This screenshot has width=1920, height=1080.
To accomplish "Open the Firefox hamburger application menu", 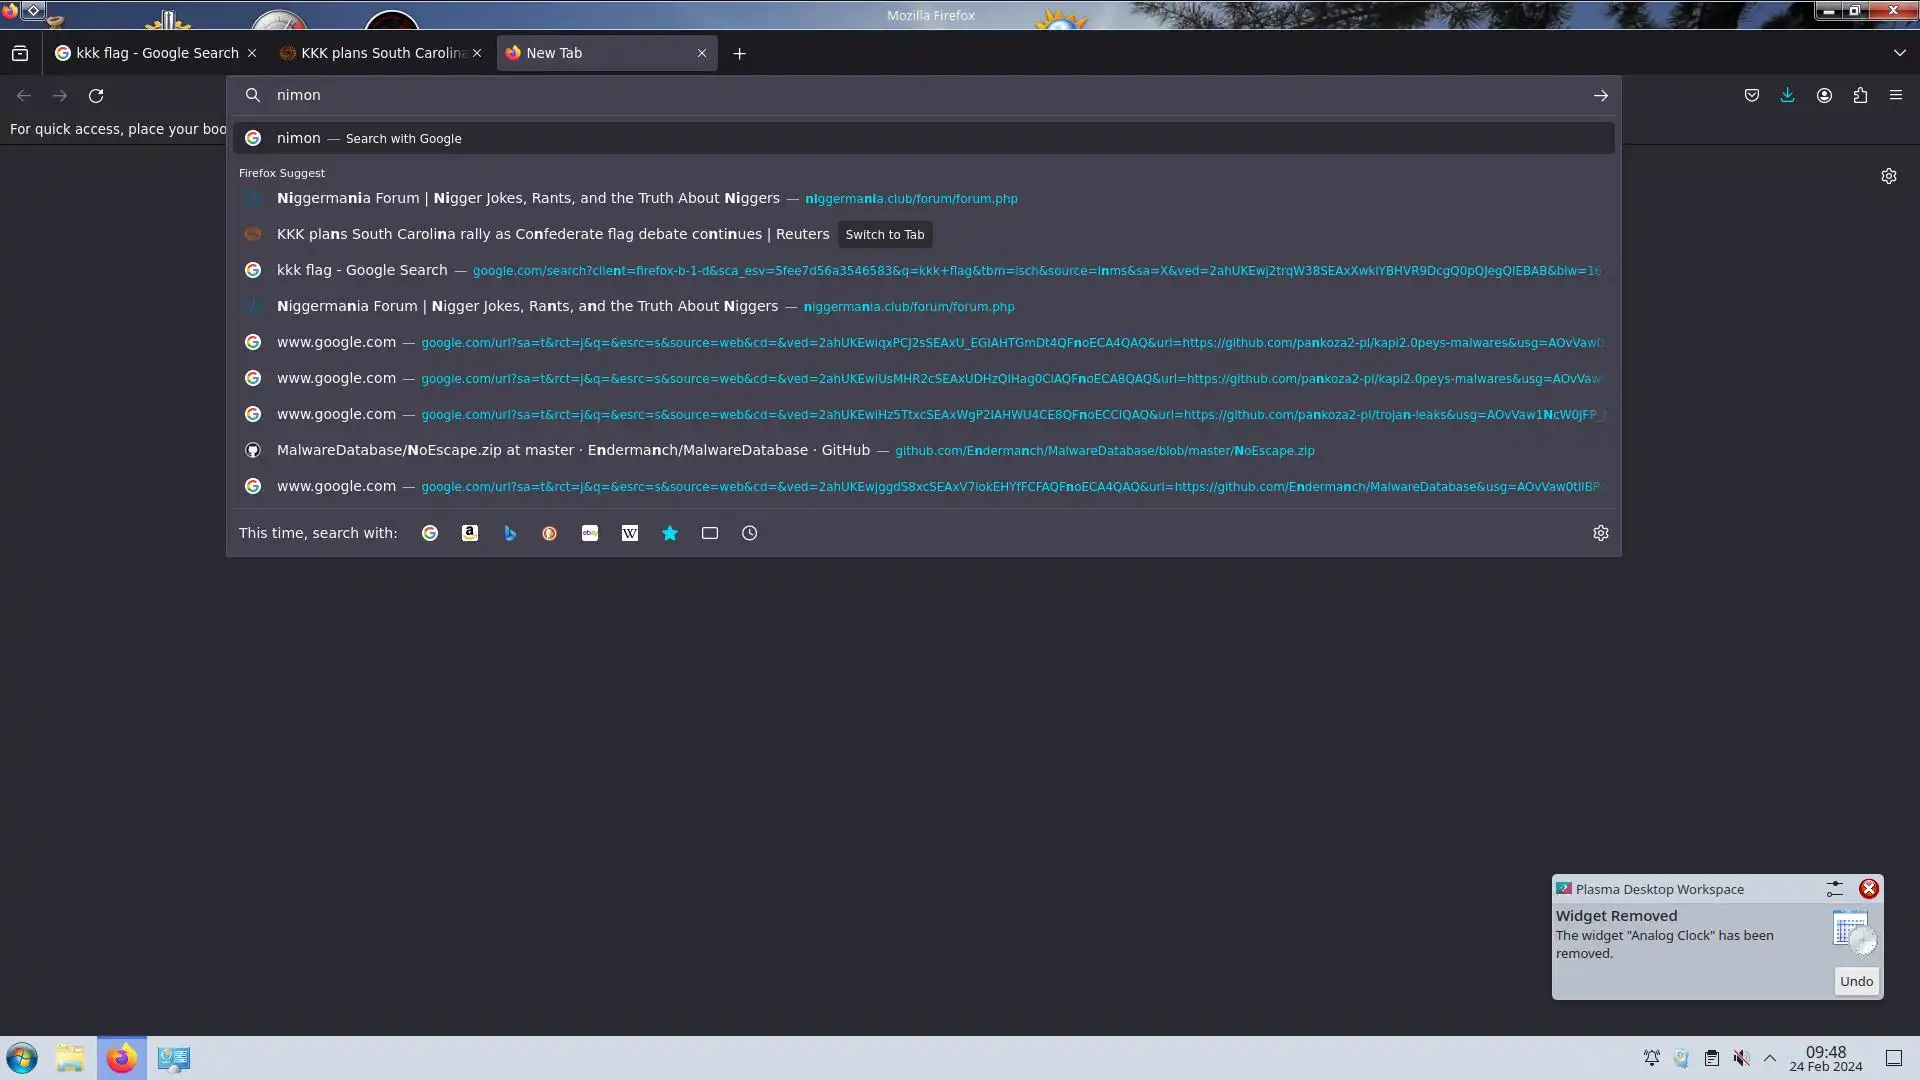I will point(1896,95).
